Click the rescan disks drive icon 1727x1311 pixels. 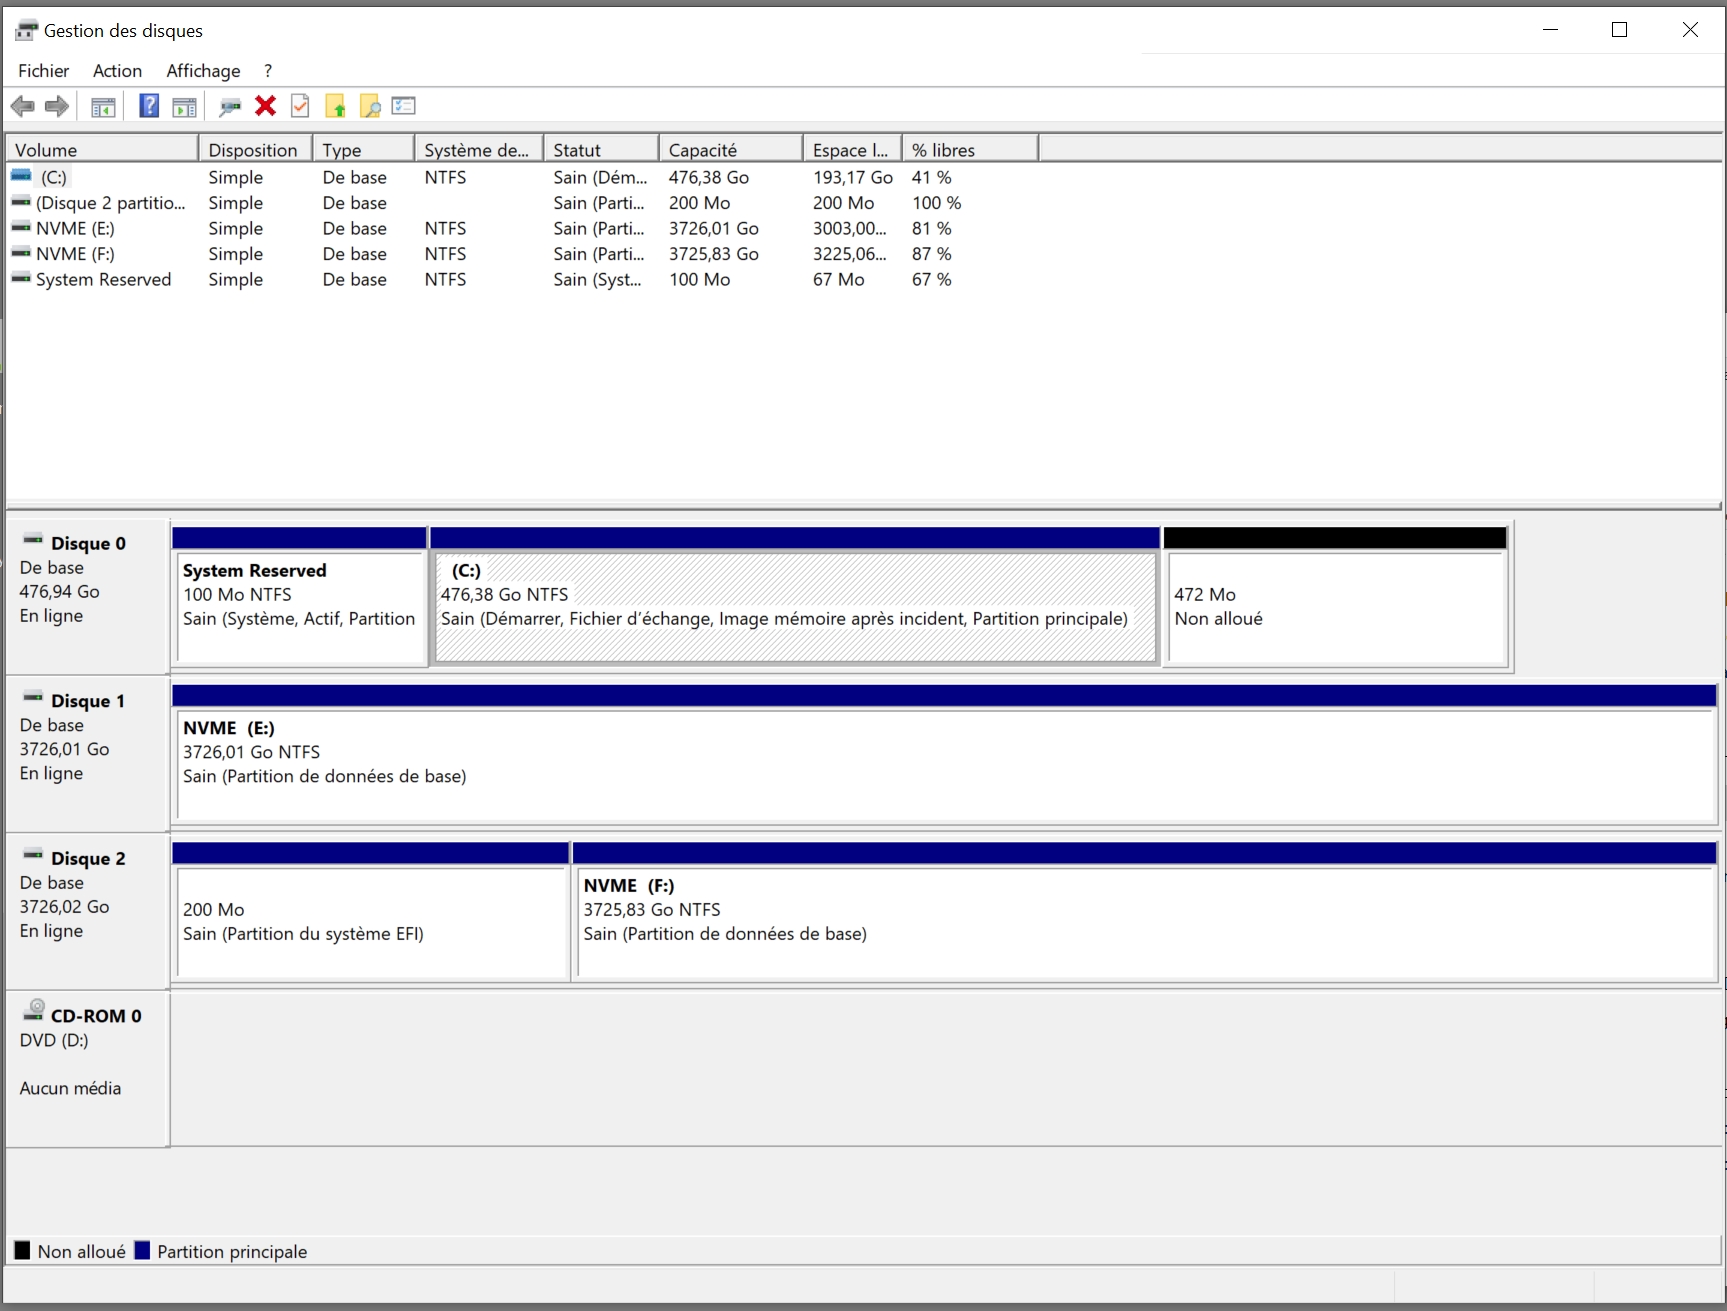click(x=230, y=106)
